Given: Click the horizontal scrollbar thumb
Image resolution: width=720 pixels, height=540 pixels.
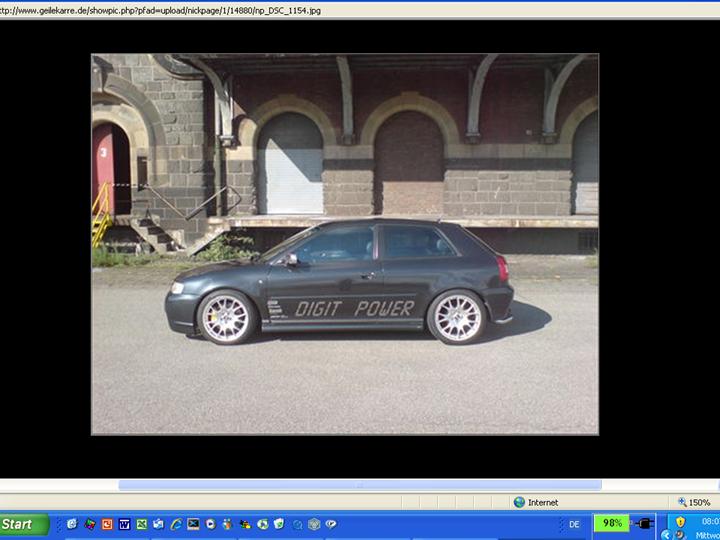Looking at the screenshot, I should (x=360, y=485).
